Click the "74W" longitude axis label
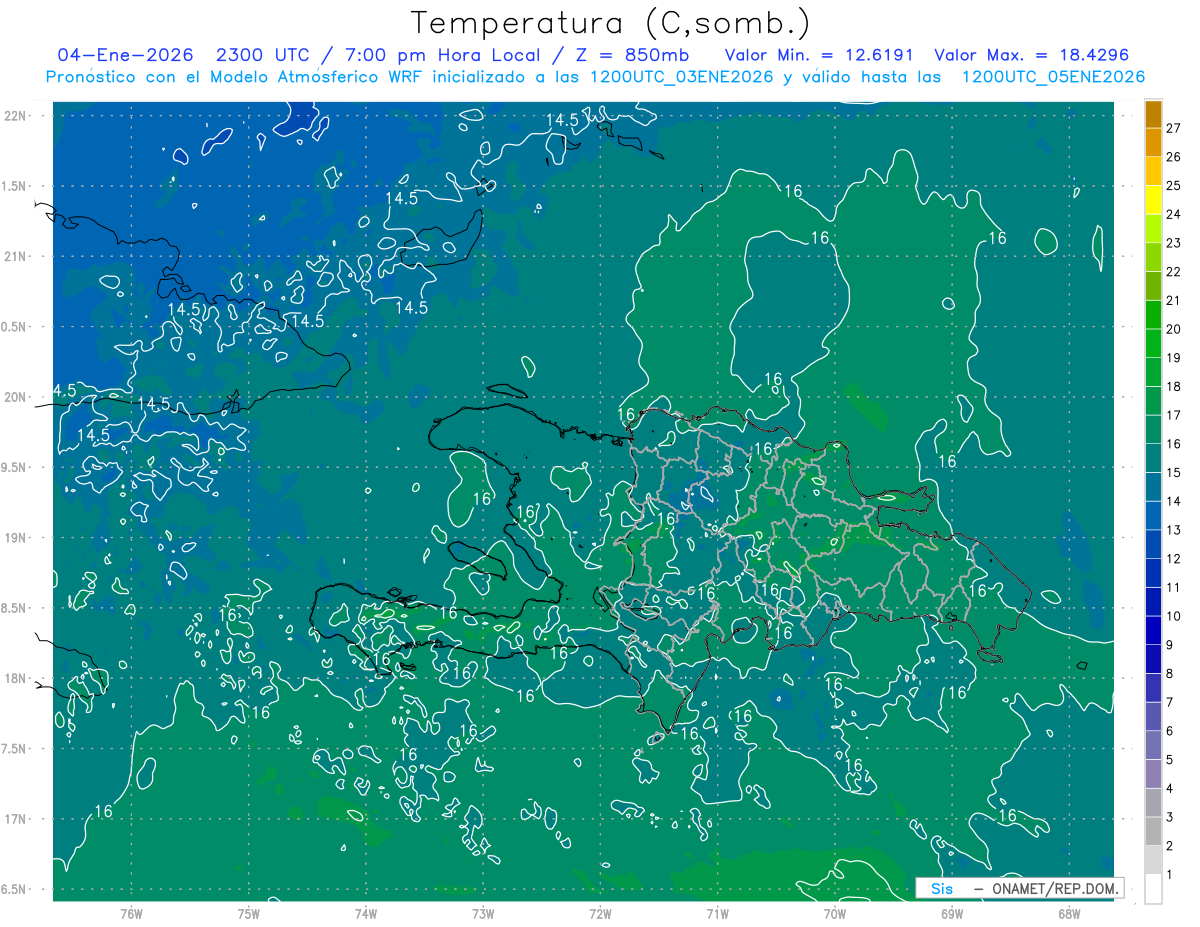 click(x=366, y=914)
